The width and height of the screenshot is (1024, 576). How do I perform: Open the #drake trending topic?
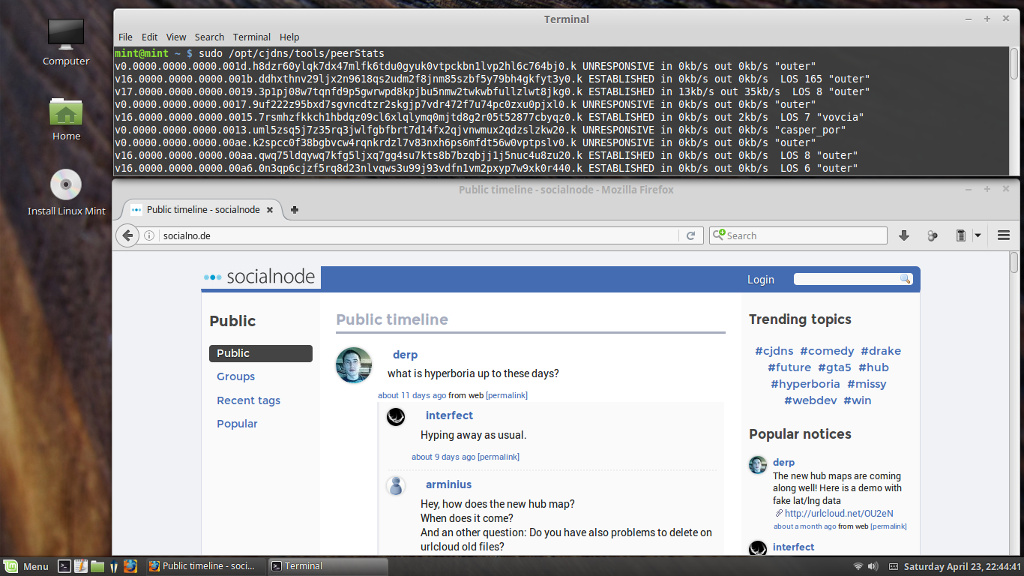[x=880, y=351]
